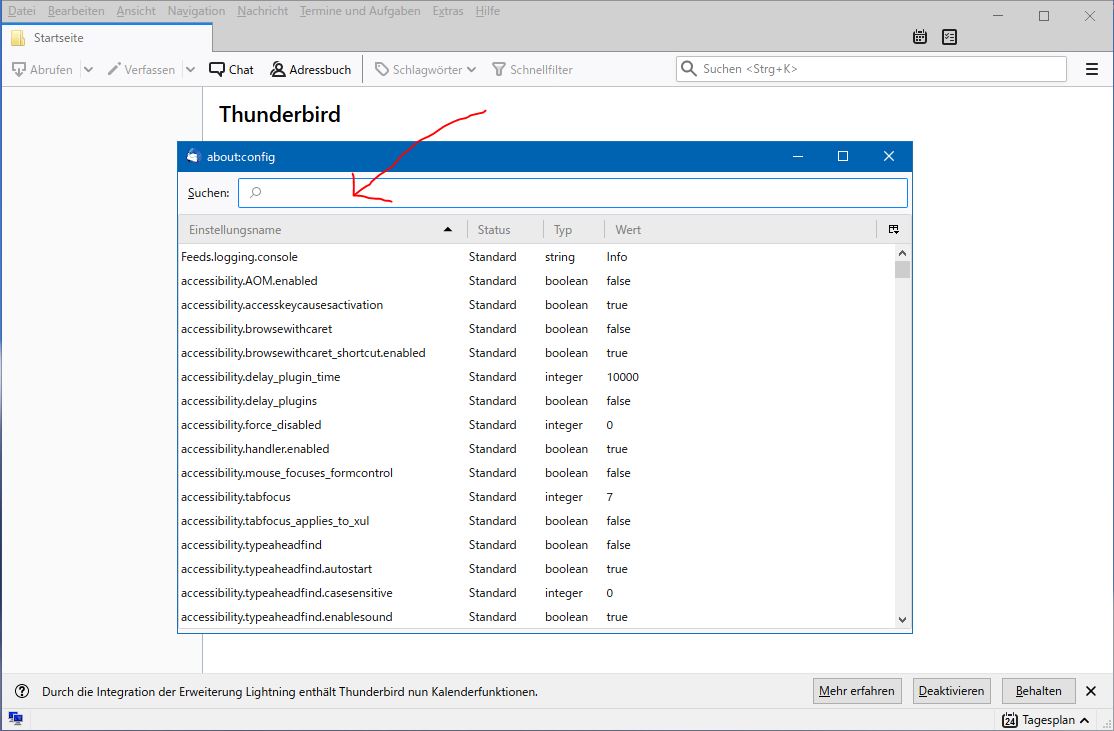1114x731 pixels.
Task: Expand the Abrufen dropdown arrow
Action: (x=88, y=69)
